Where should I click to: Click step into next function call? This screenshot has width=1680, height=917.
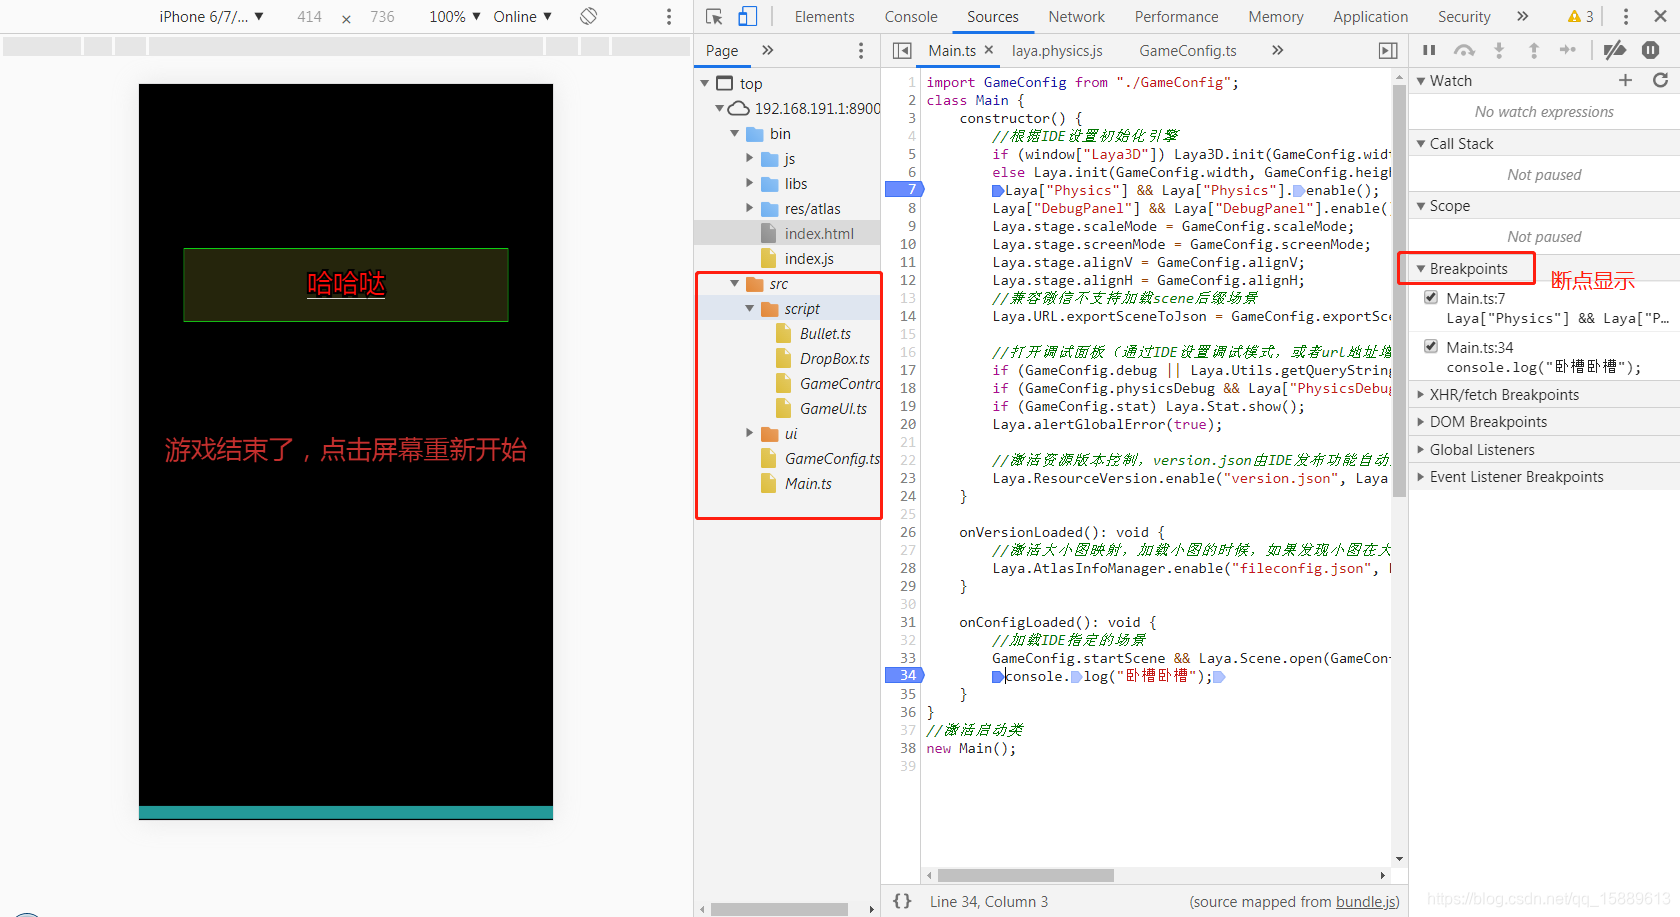[x=1499, y=50]
